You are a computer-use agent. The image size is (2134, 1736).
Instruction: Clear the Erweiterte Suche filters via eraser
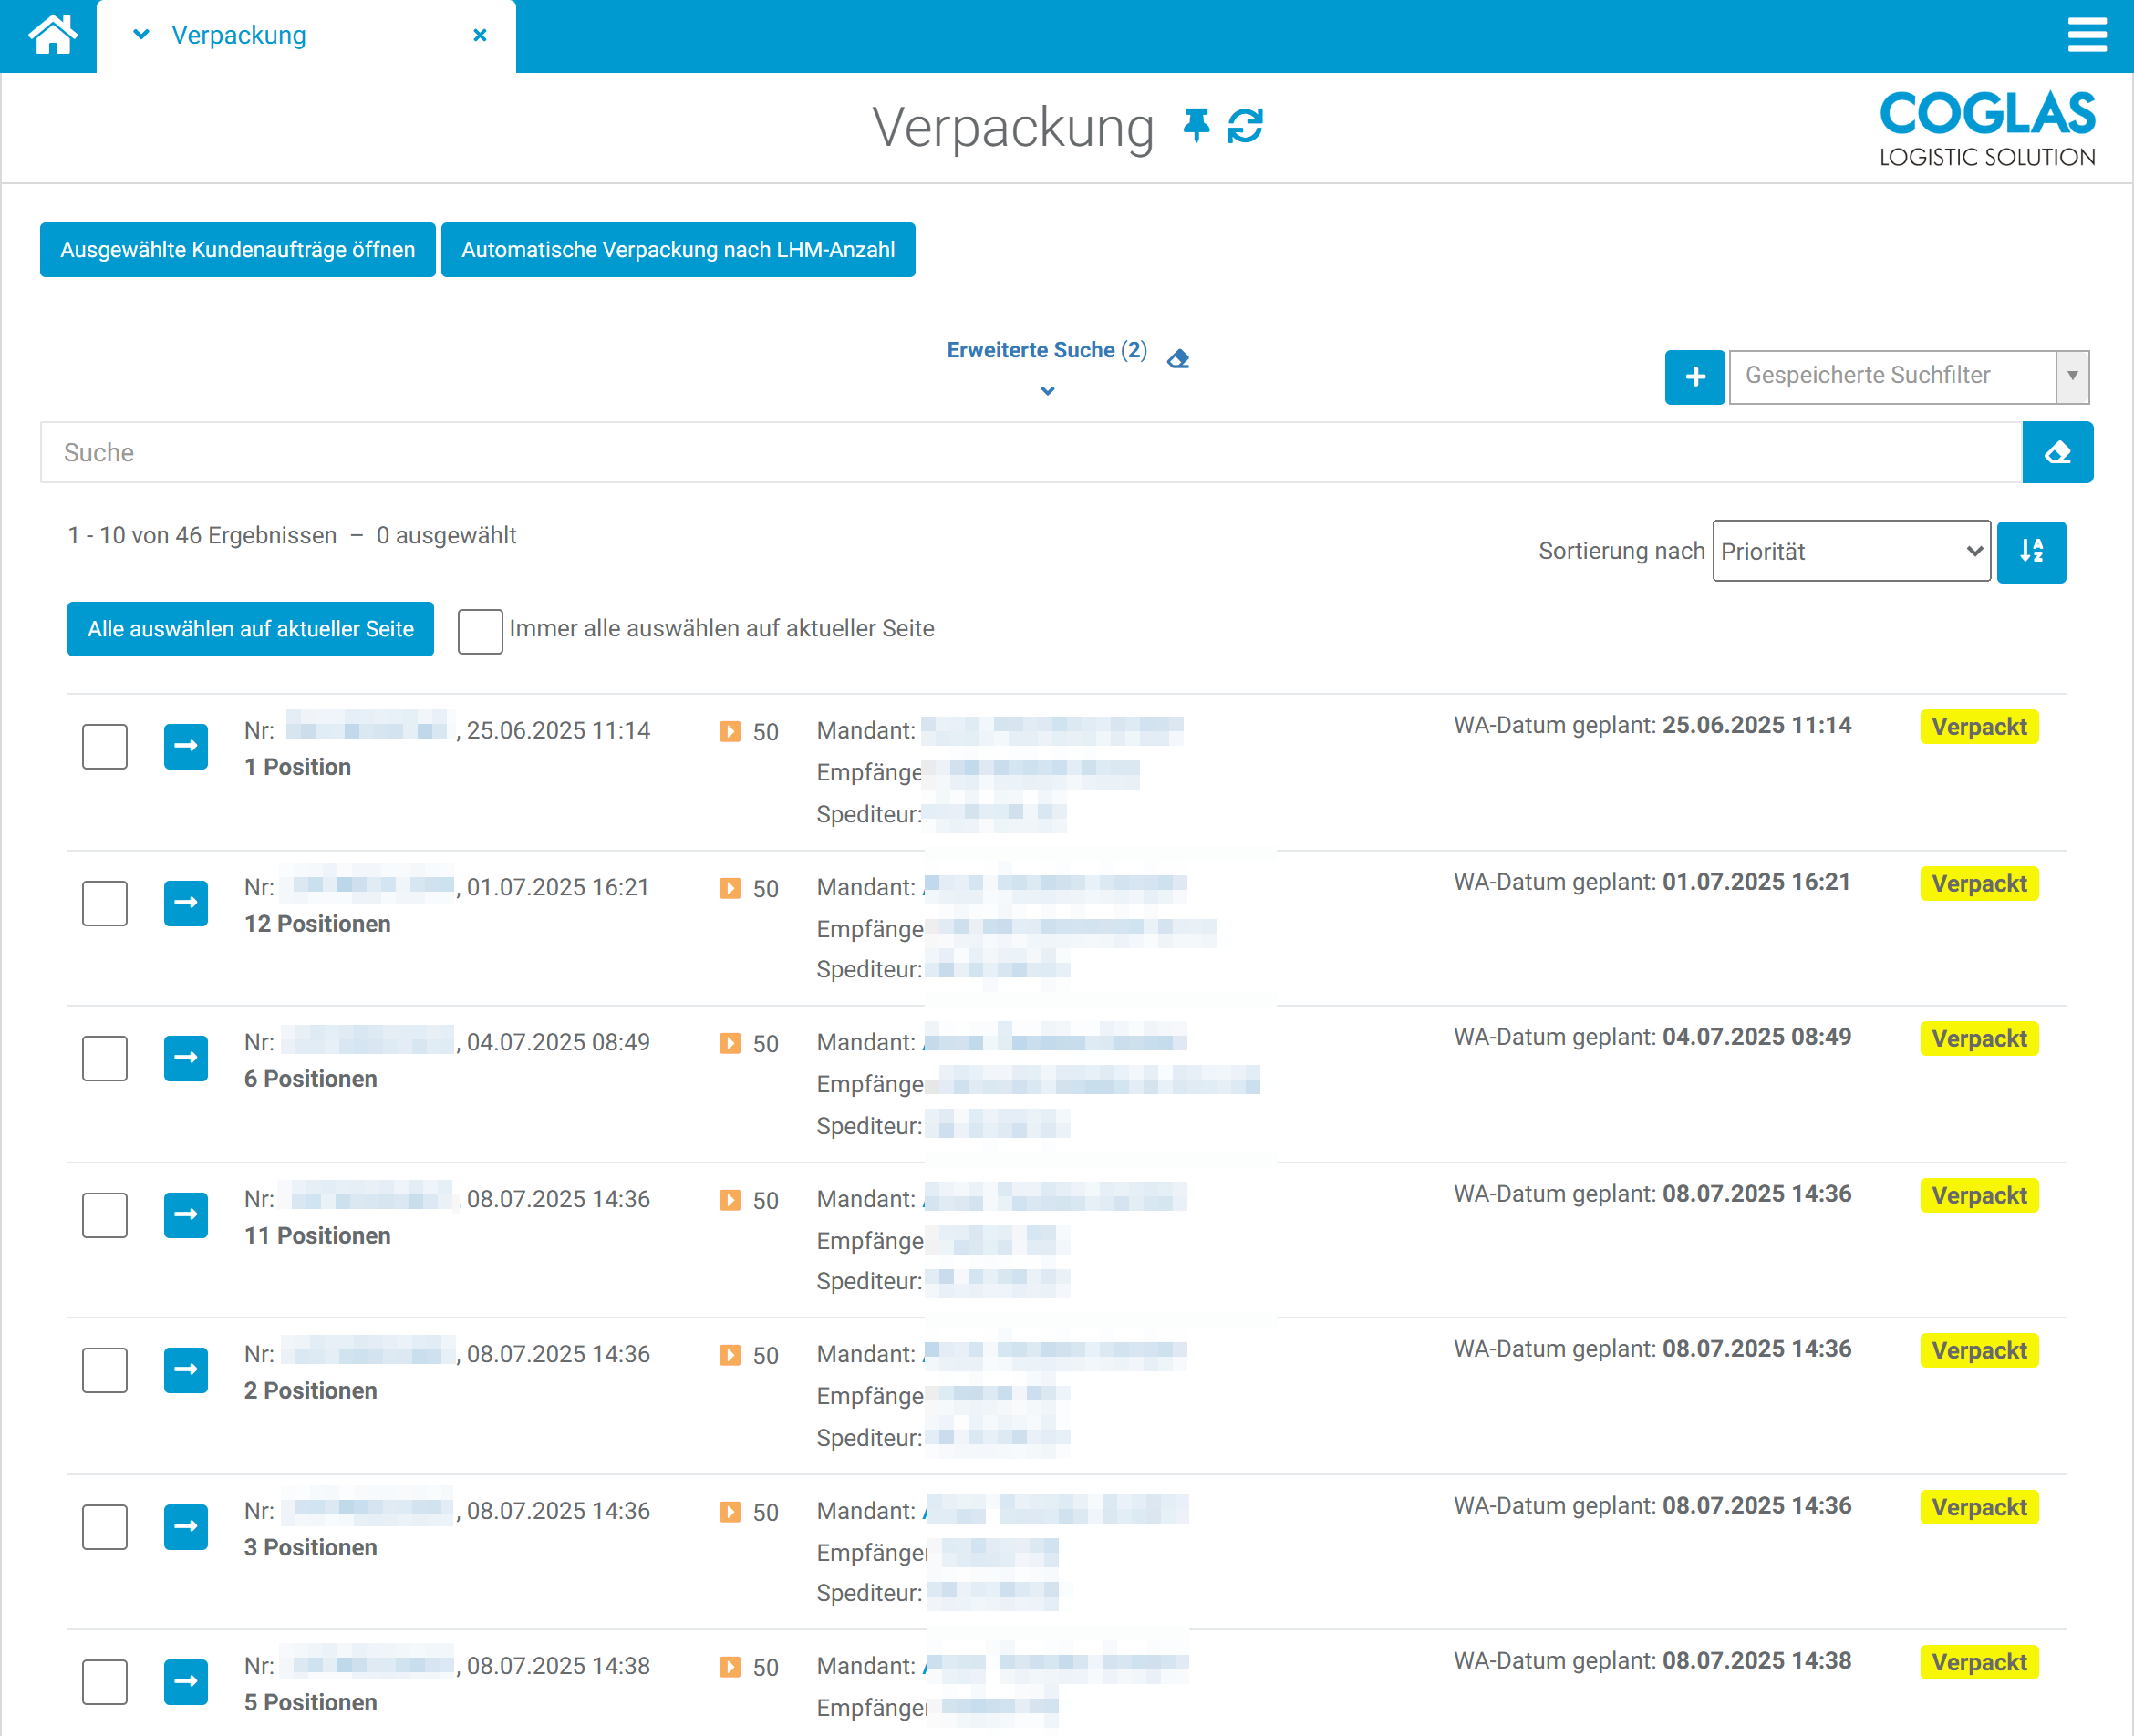tap(1178, 358)
